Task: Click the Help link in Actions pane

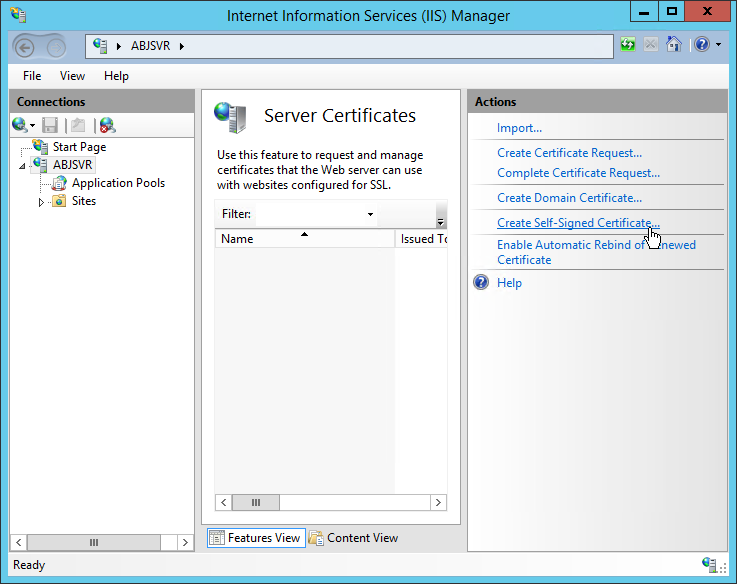Action: [x=509, y=283]
